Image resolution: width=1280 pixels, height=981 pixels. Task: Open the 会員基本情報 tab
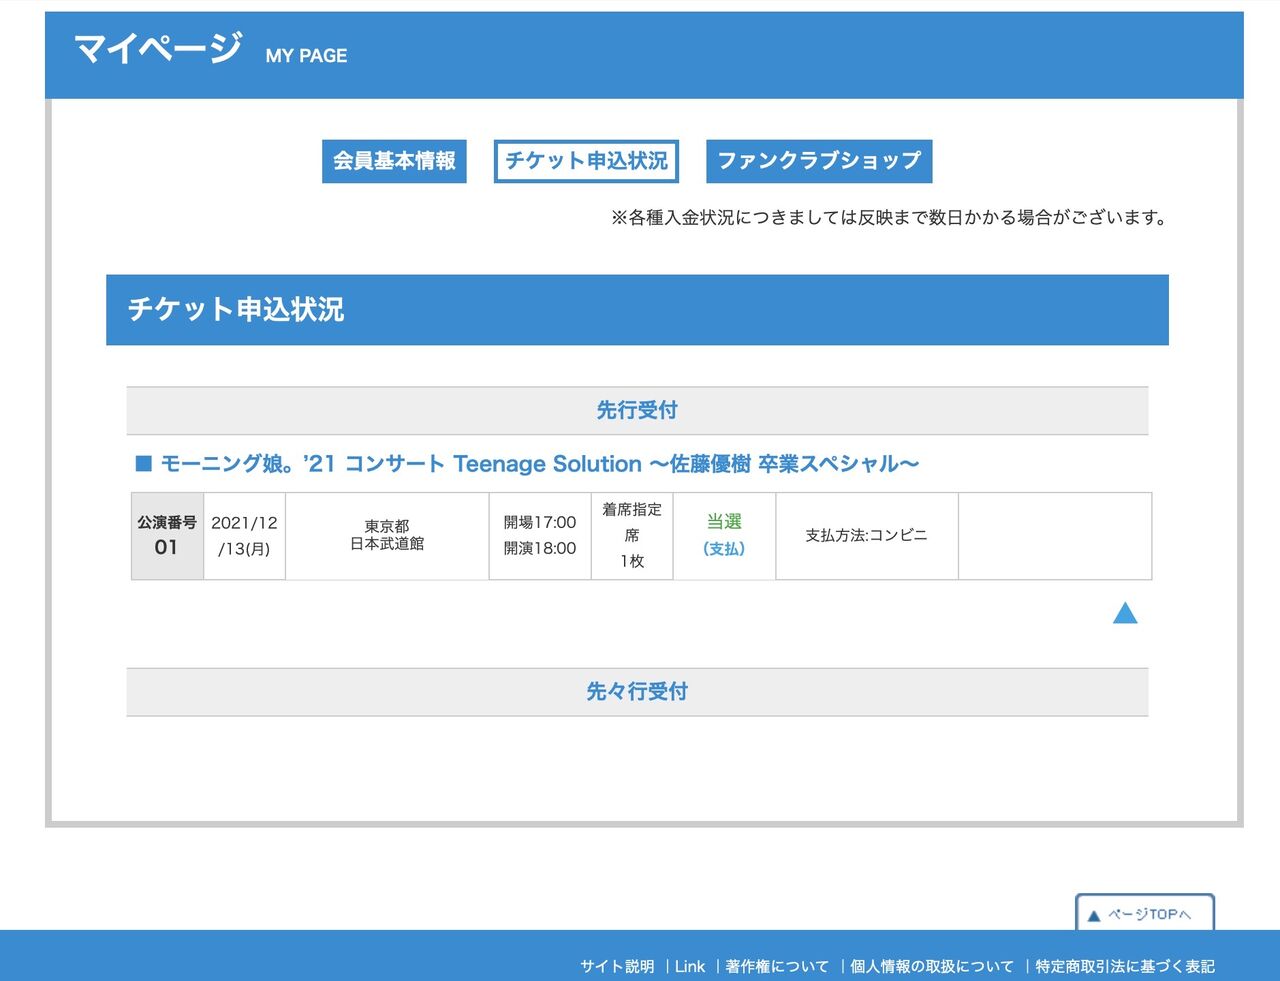point(394,161)
